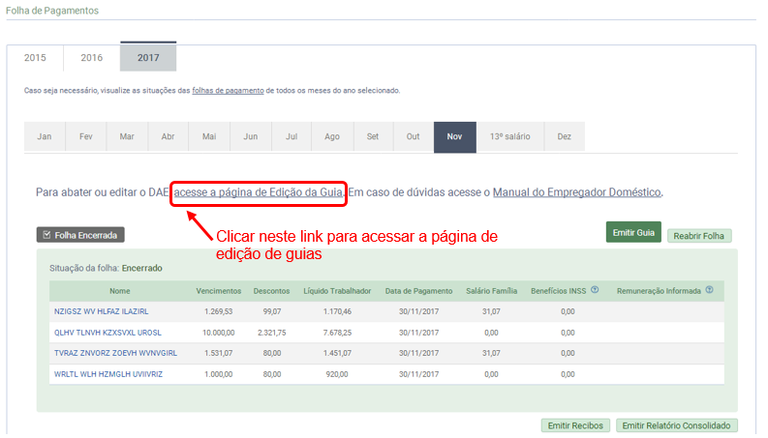Click the Folha de Pagamentos page heading
The height and width of the screenshot is (438, 768).
pos(52,10)
